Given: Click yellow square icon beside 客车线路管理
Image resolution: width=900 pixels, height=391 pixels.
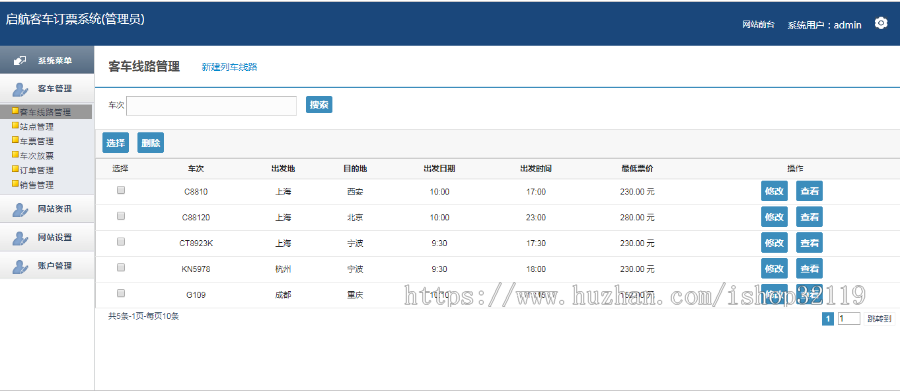Looking at the screenshot, I should pyautogui.click(x=15, y=111).
